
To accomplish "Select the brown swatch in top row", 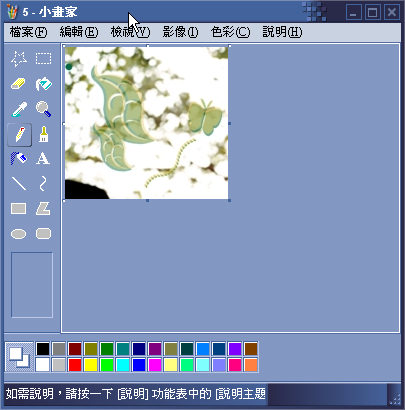I will (x=251, y=349).
